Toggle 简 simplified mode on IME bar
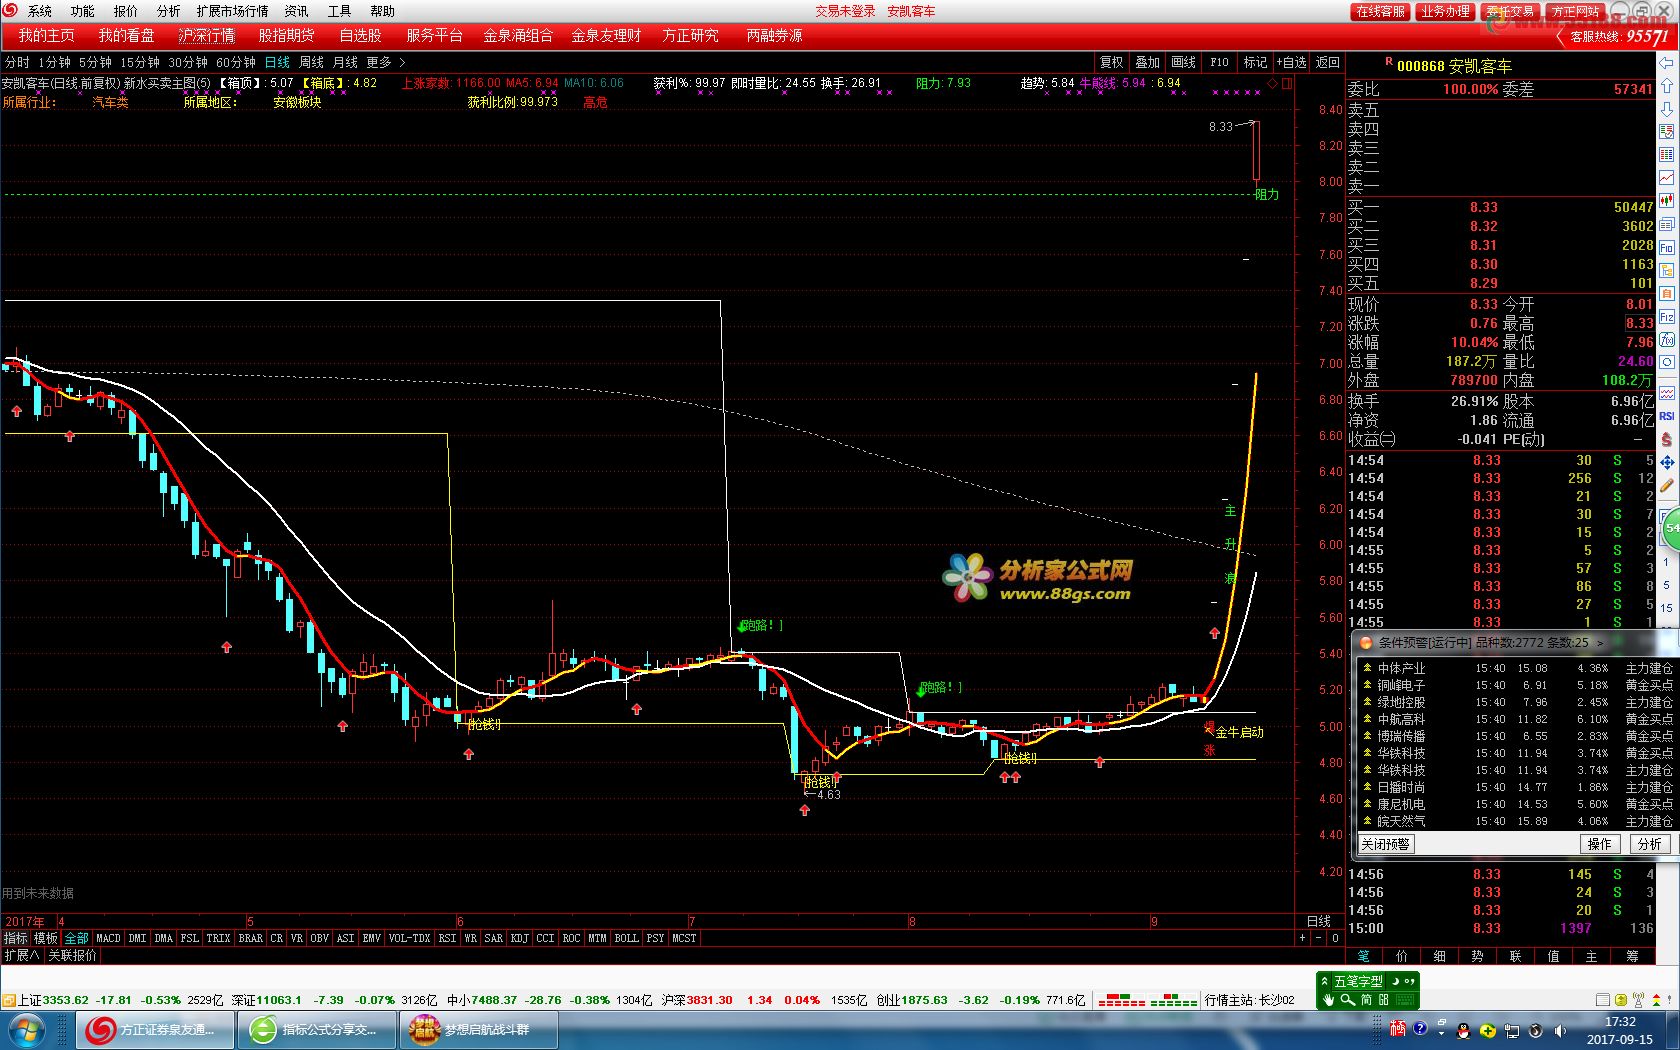The height and width of the screenshot is (1050, 1680). (1366, 1000)
